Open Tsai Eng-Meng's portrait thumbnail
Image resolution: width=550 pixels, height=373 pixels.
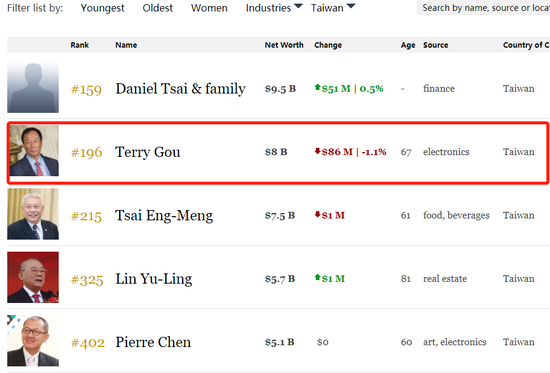33,214
